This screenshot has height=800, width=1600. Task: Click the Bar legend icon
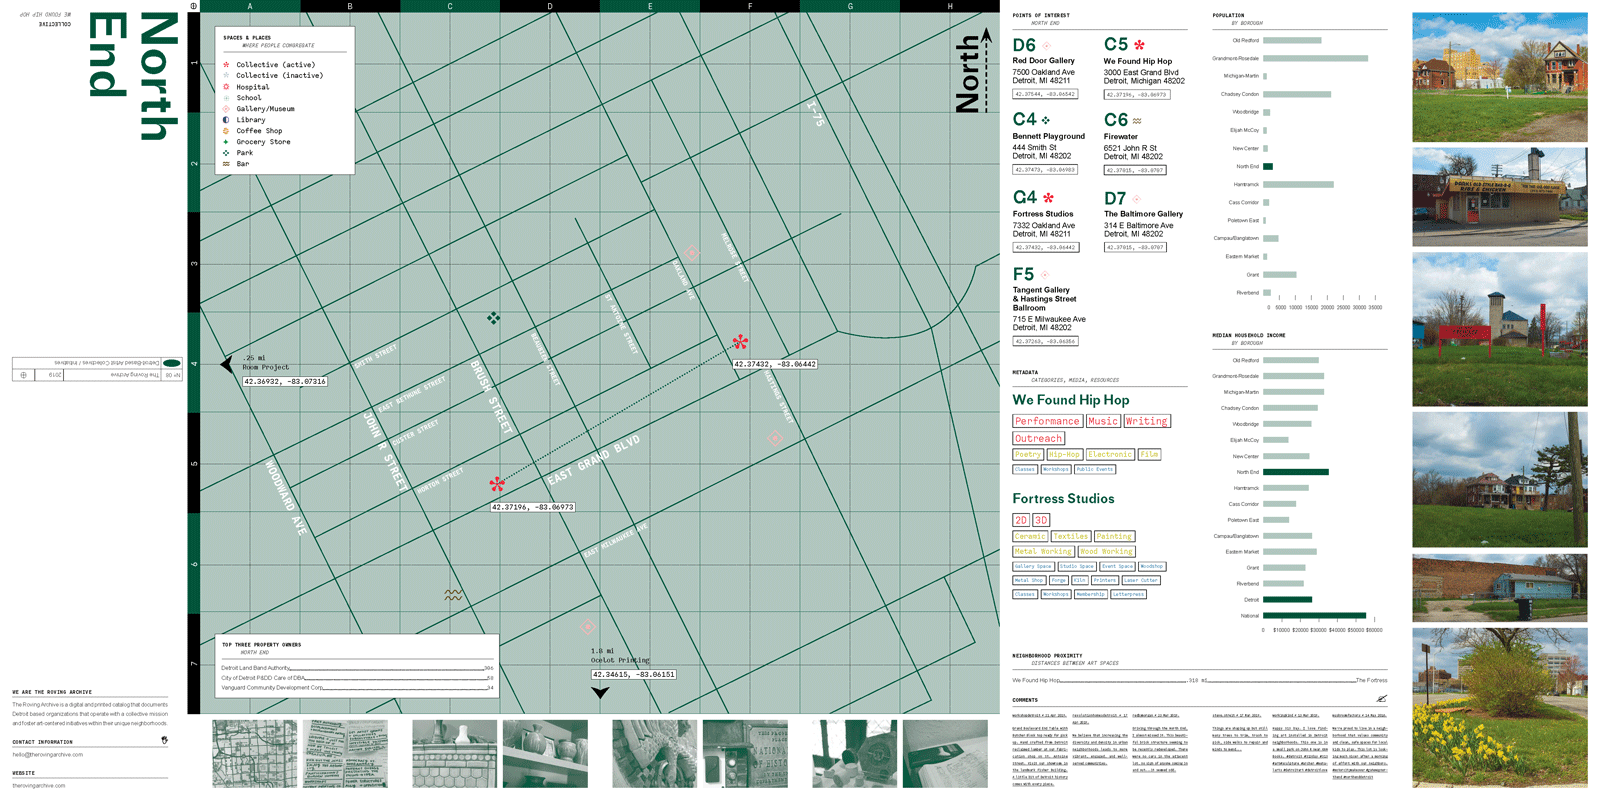(226, 163)
